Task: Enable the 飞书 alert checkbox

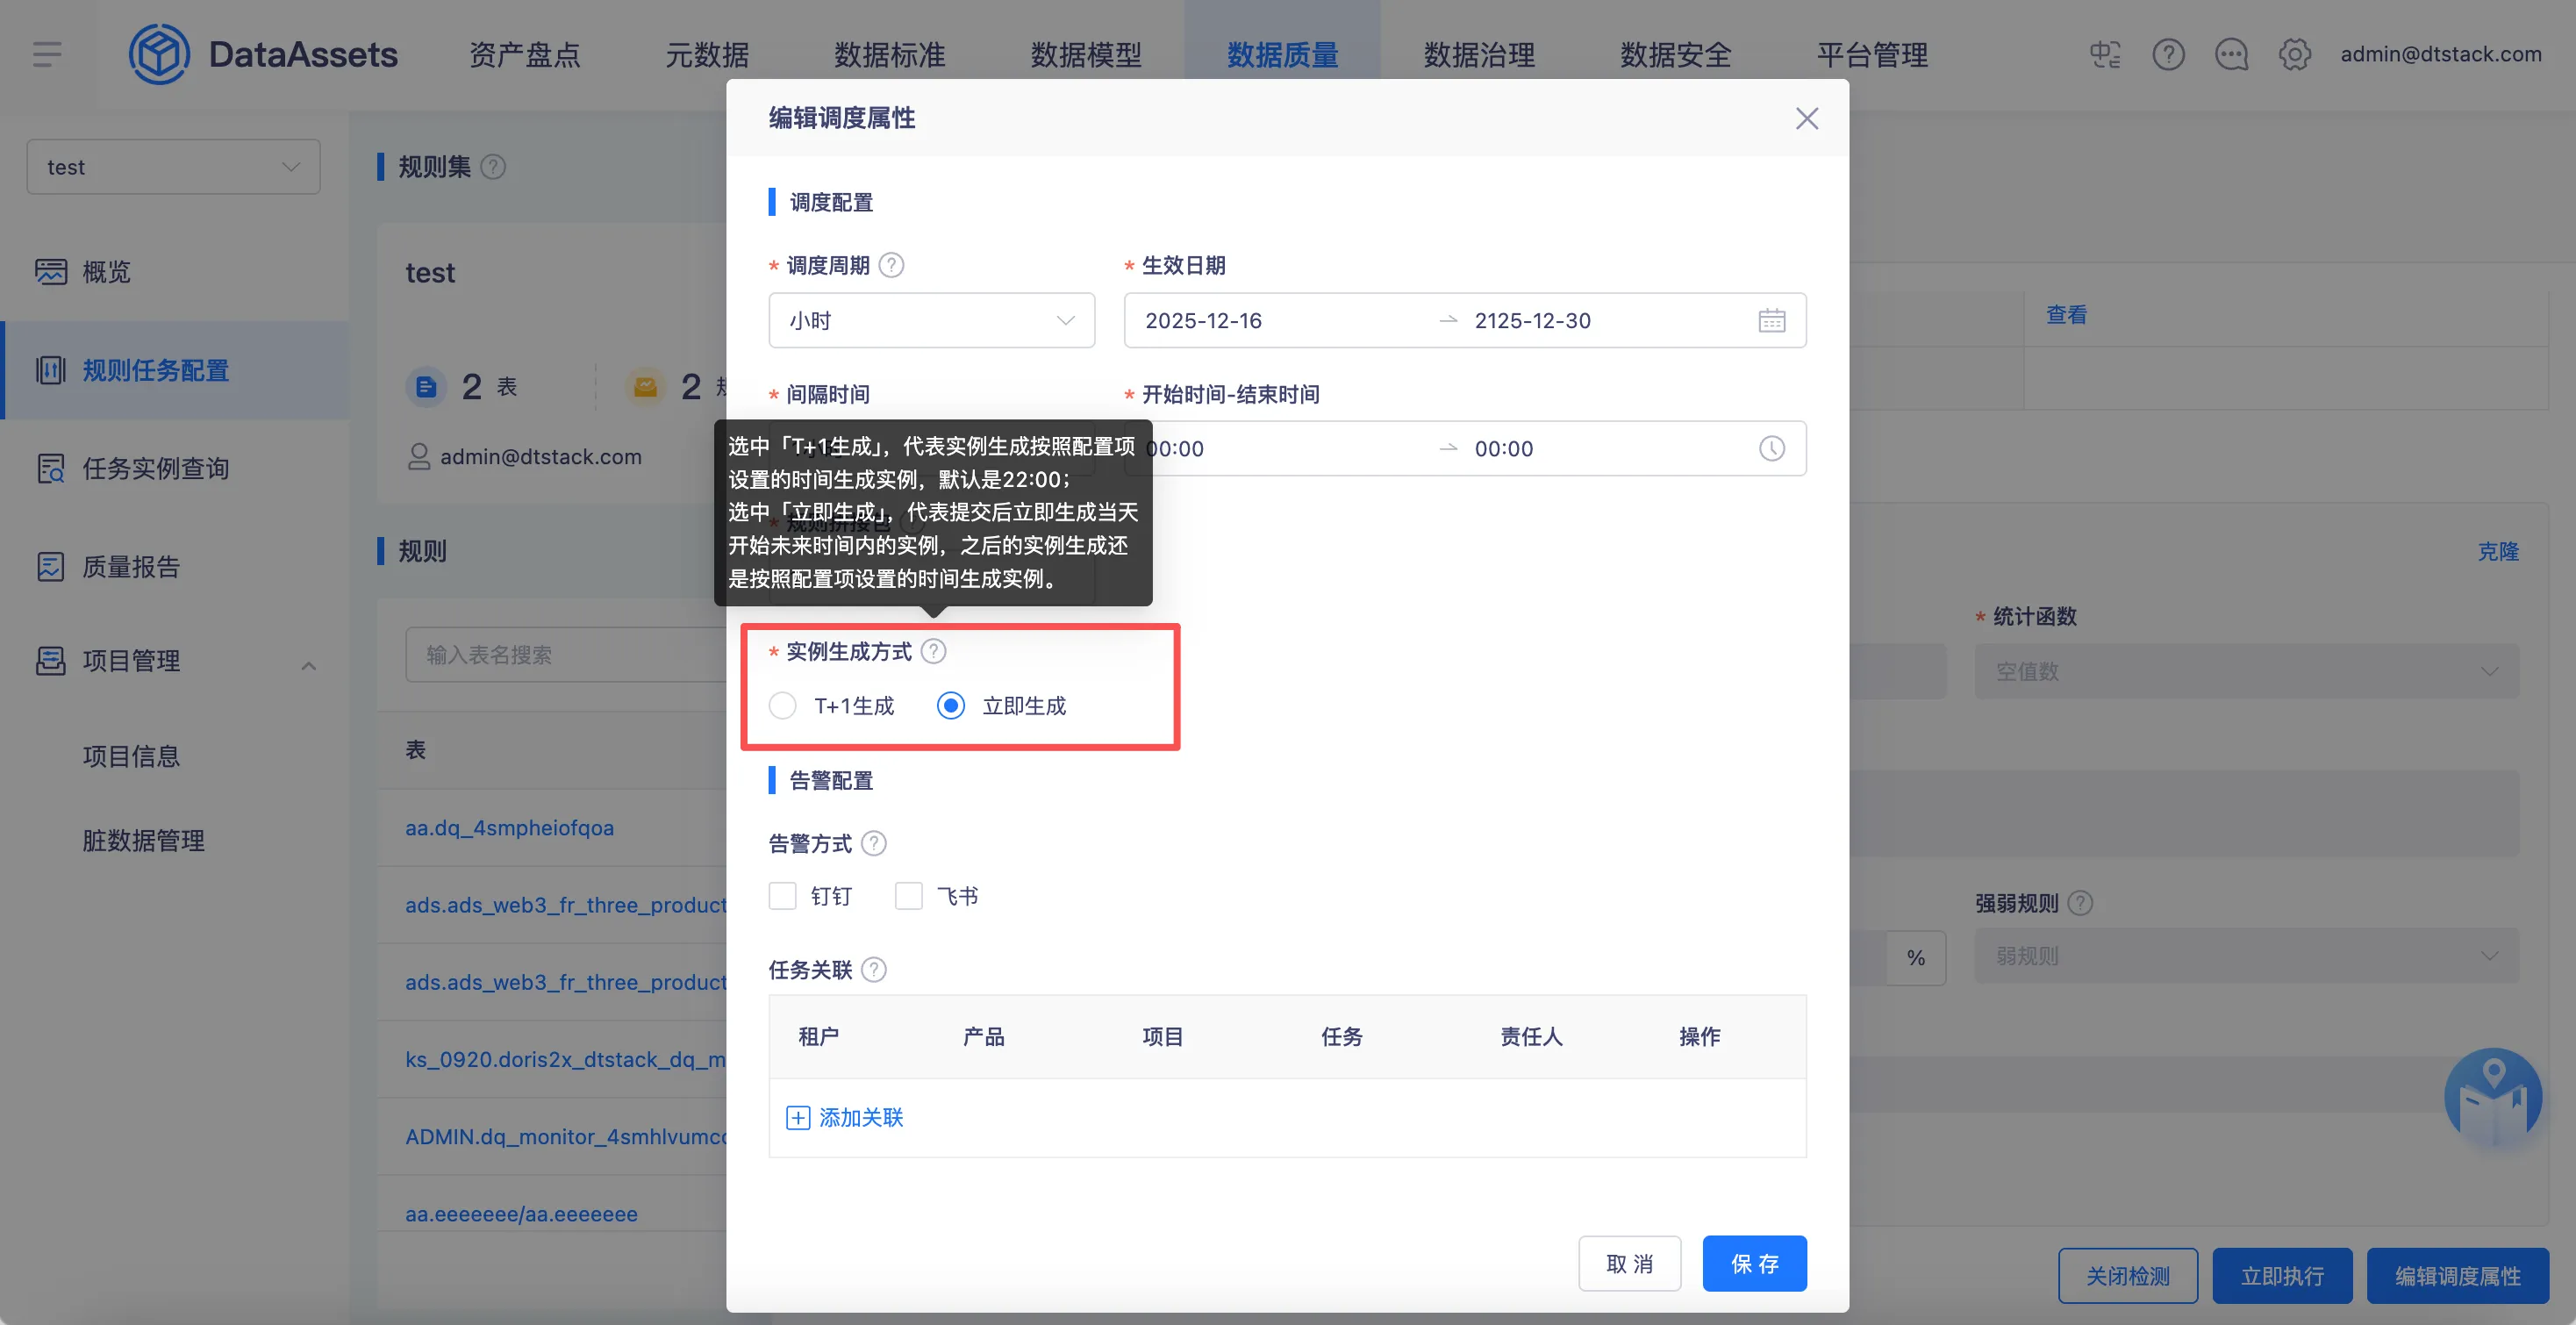Action: pos(908,896)
